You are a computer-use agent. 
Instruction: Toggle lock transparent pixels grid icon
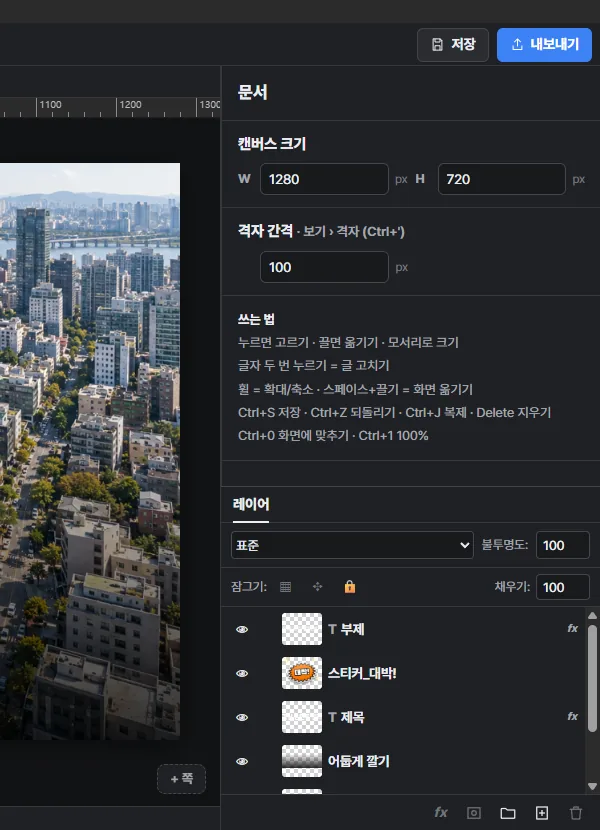point(285,587)
